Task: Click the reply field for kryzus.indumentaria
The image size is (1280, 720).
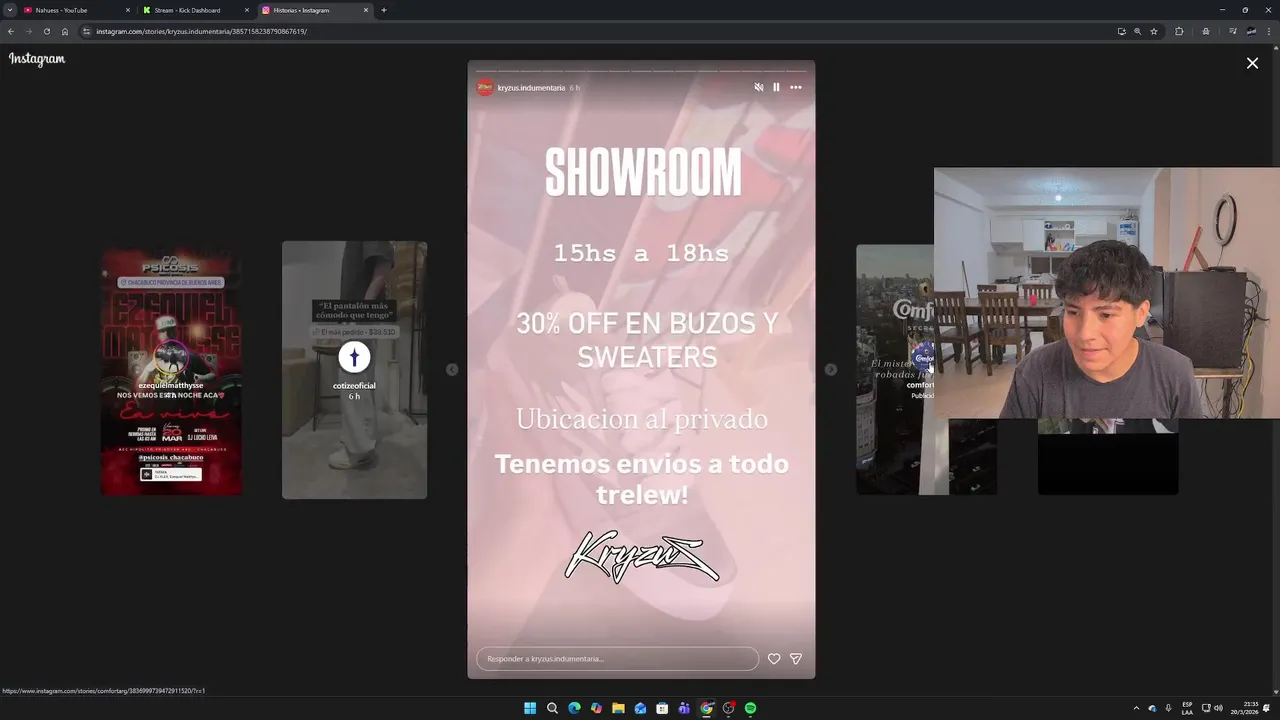Action: 617,659
